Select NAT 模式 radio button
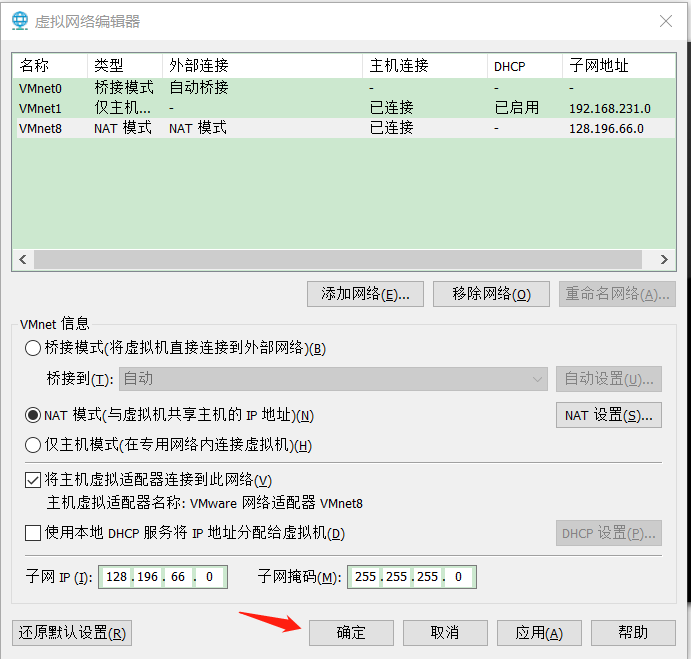691x659 pixels. [x=33, y=415]
